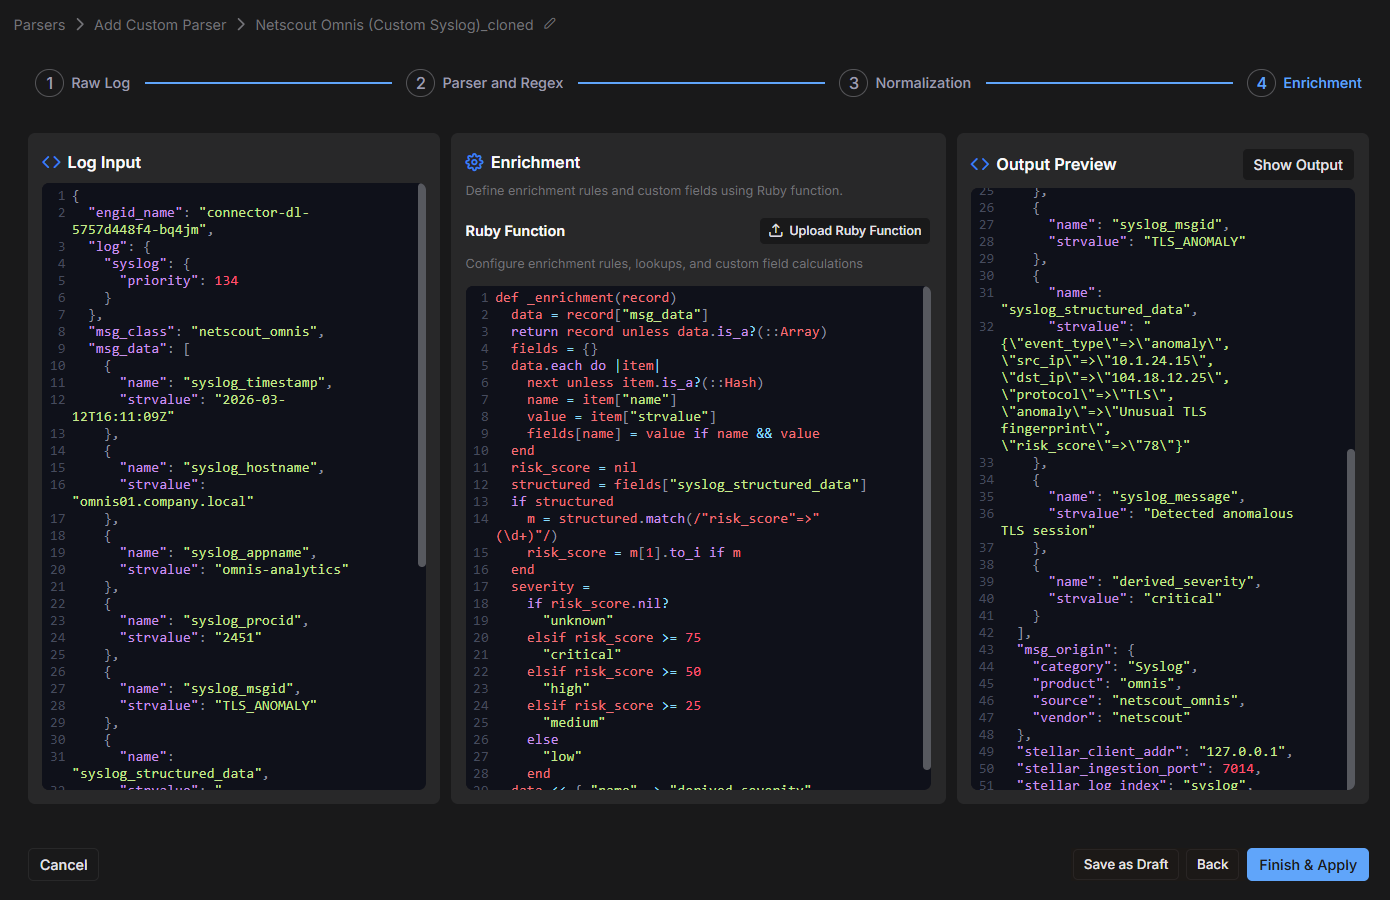This screenshot has width=1390, height=900.
Task: Click "TLS_ANOMALY" strvalue in Output Preview
Action: click(x=1195, y=242)
